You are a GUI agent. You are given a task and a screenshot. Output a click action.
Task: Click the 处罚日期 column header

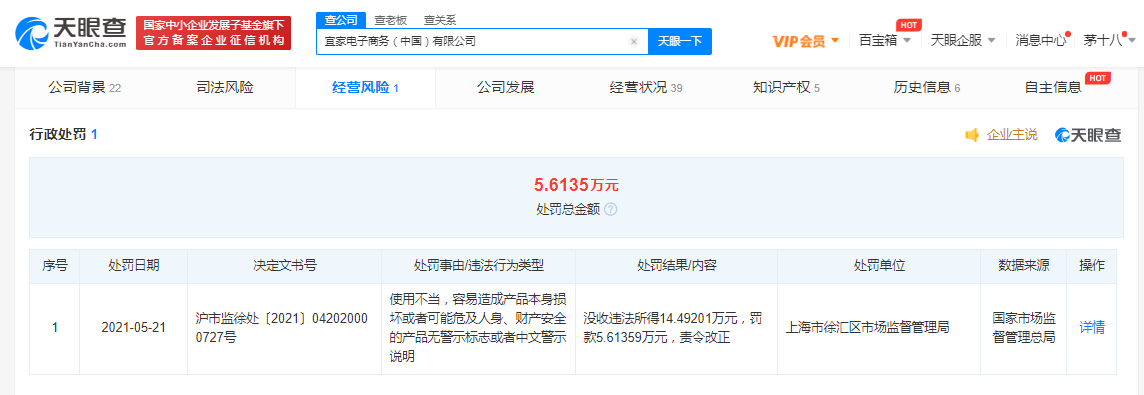pyautogui.click(x=134, y=266)
